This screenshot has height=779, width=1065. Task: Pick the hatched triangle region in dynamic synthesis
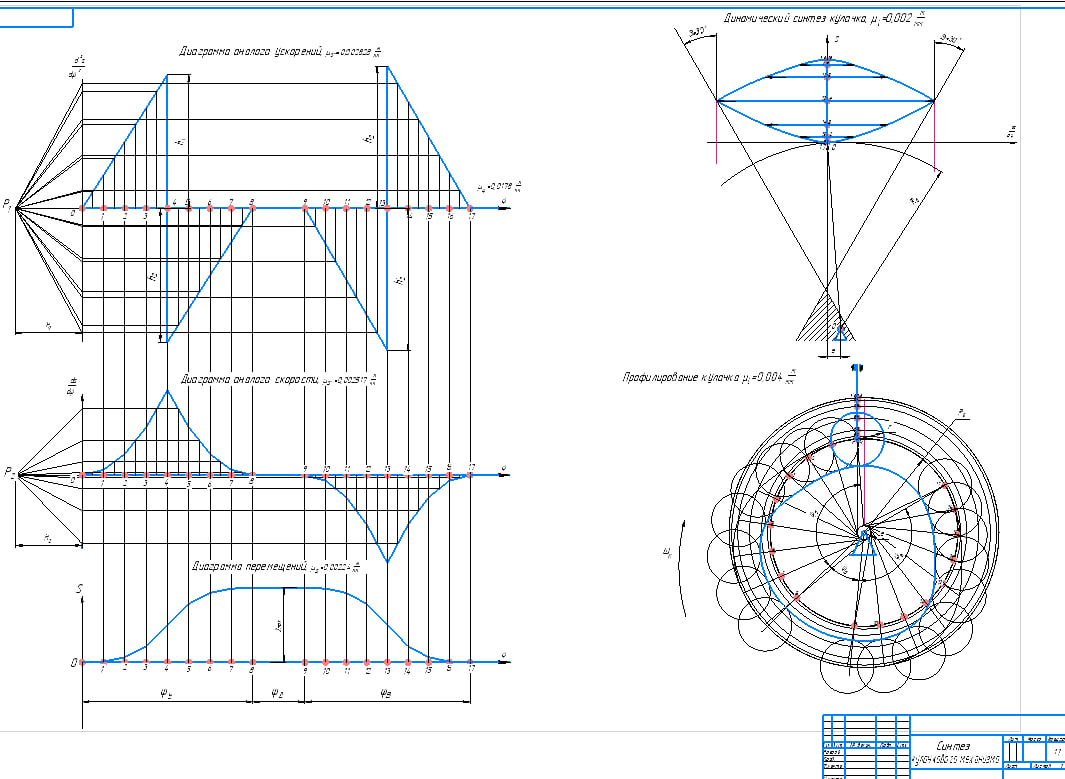(x=824, y=316)
